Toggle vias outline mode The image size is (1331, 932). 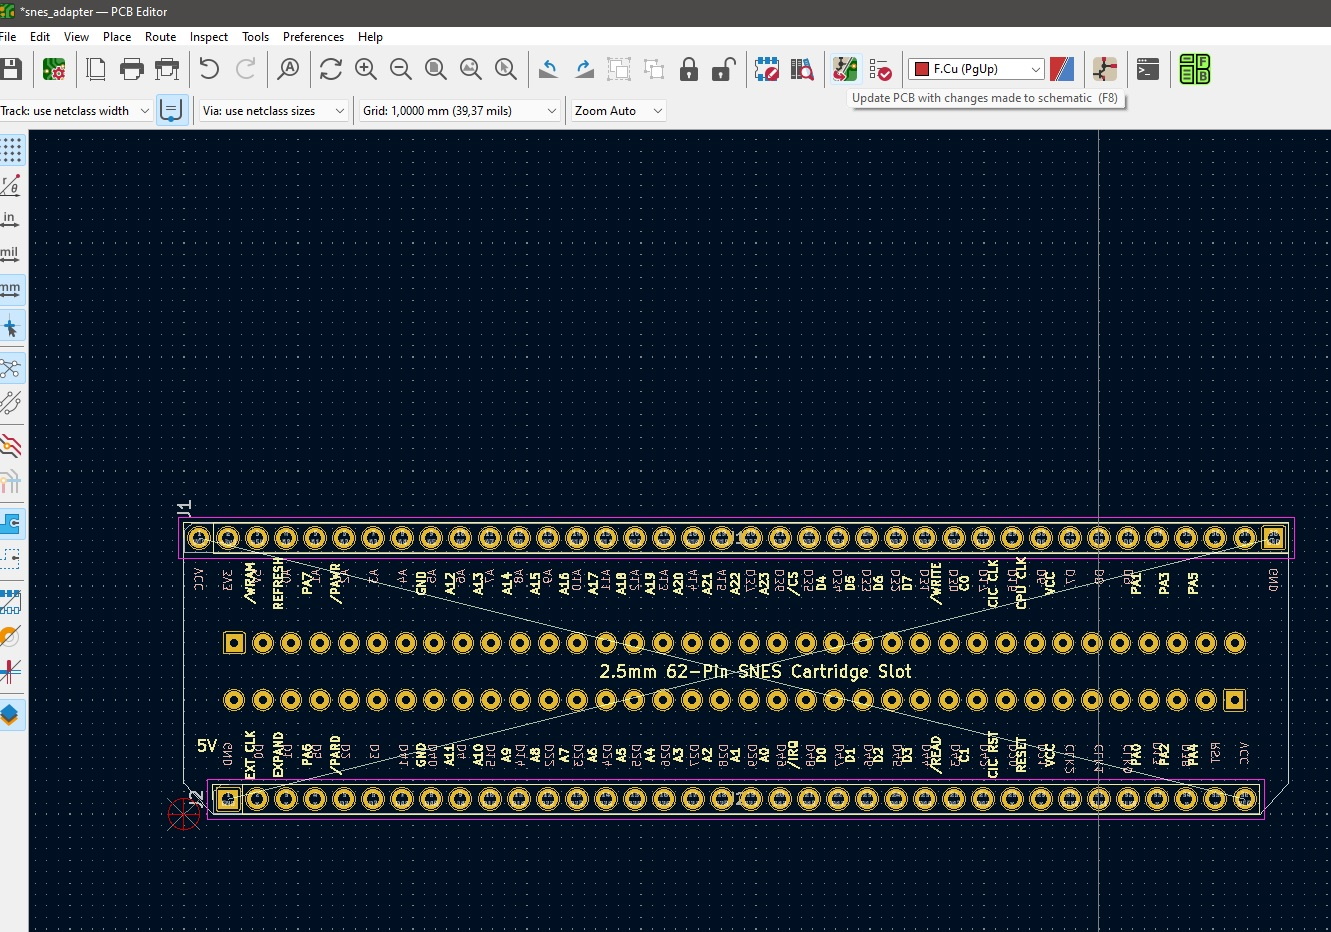[x=11, y=636]
